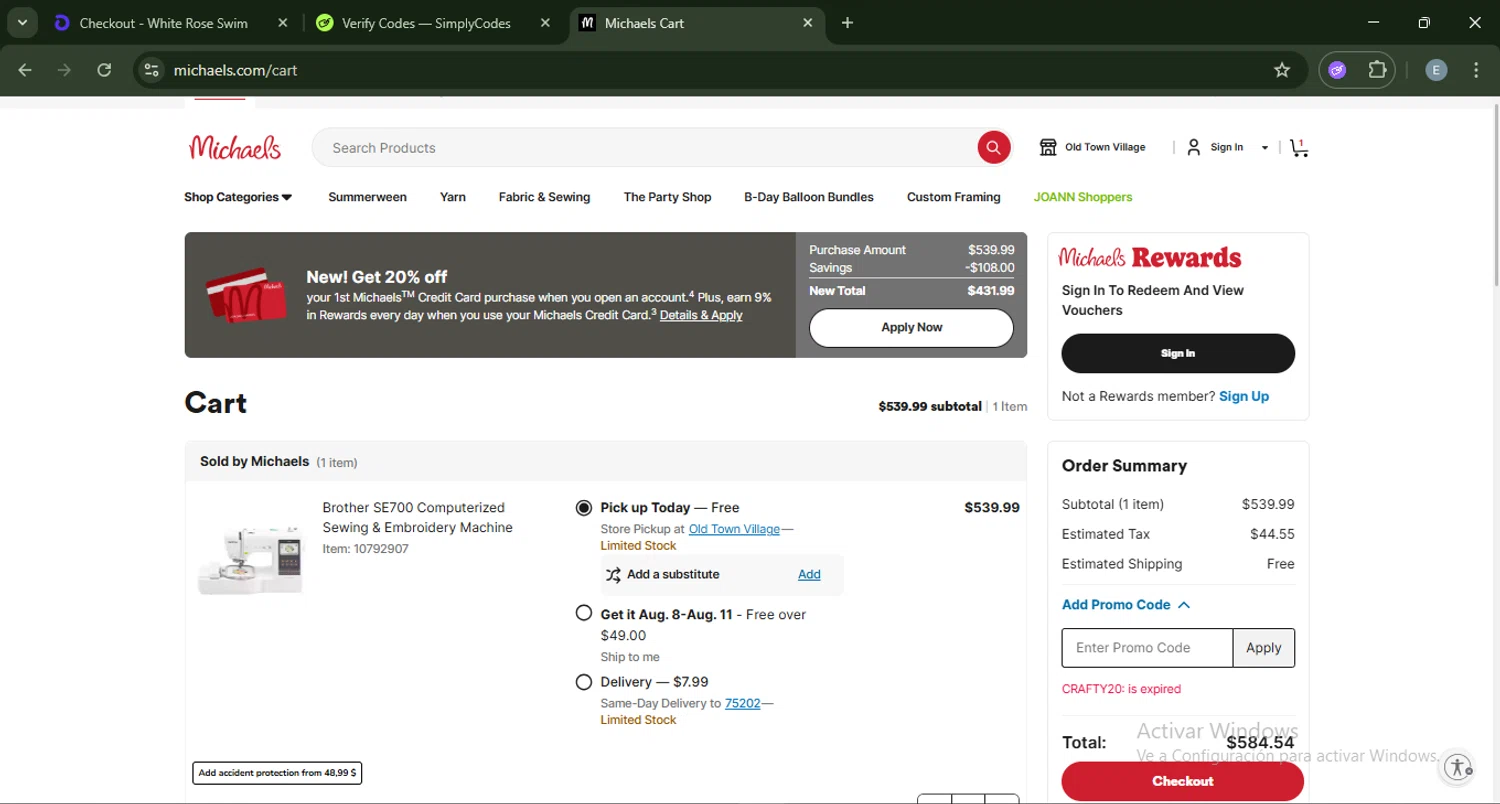The height and width of the screenshot is (804, 1500).
Task: Open the accessibility widget icon
Action: 1458,768
